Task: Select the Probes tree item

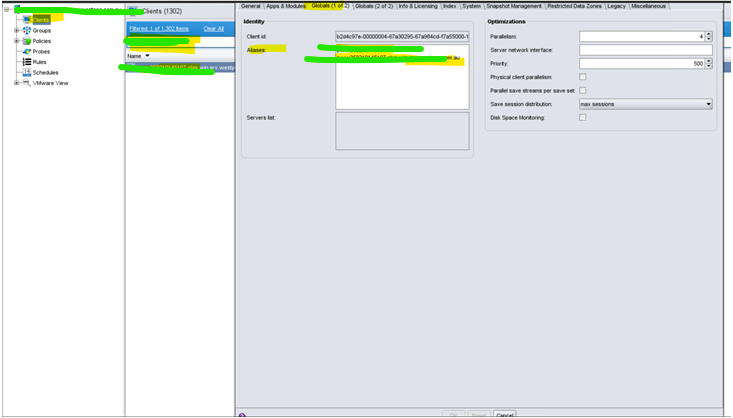Action: click(x=41, y=51)
